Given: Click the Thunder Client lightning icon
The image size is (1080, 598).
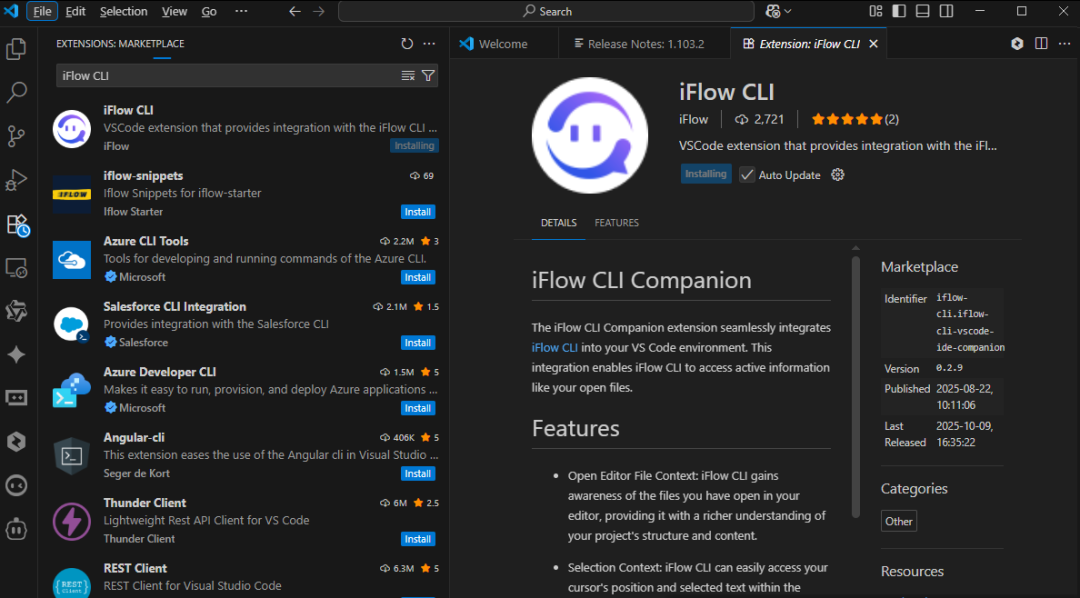Looking at the screenshot, I should coord(72,522).
